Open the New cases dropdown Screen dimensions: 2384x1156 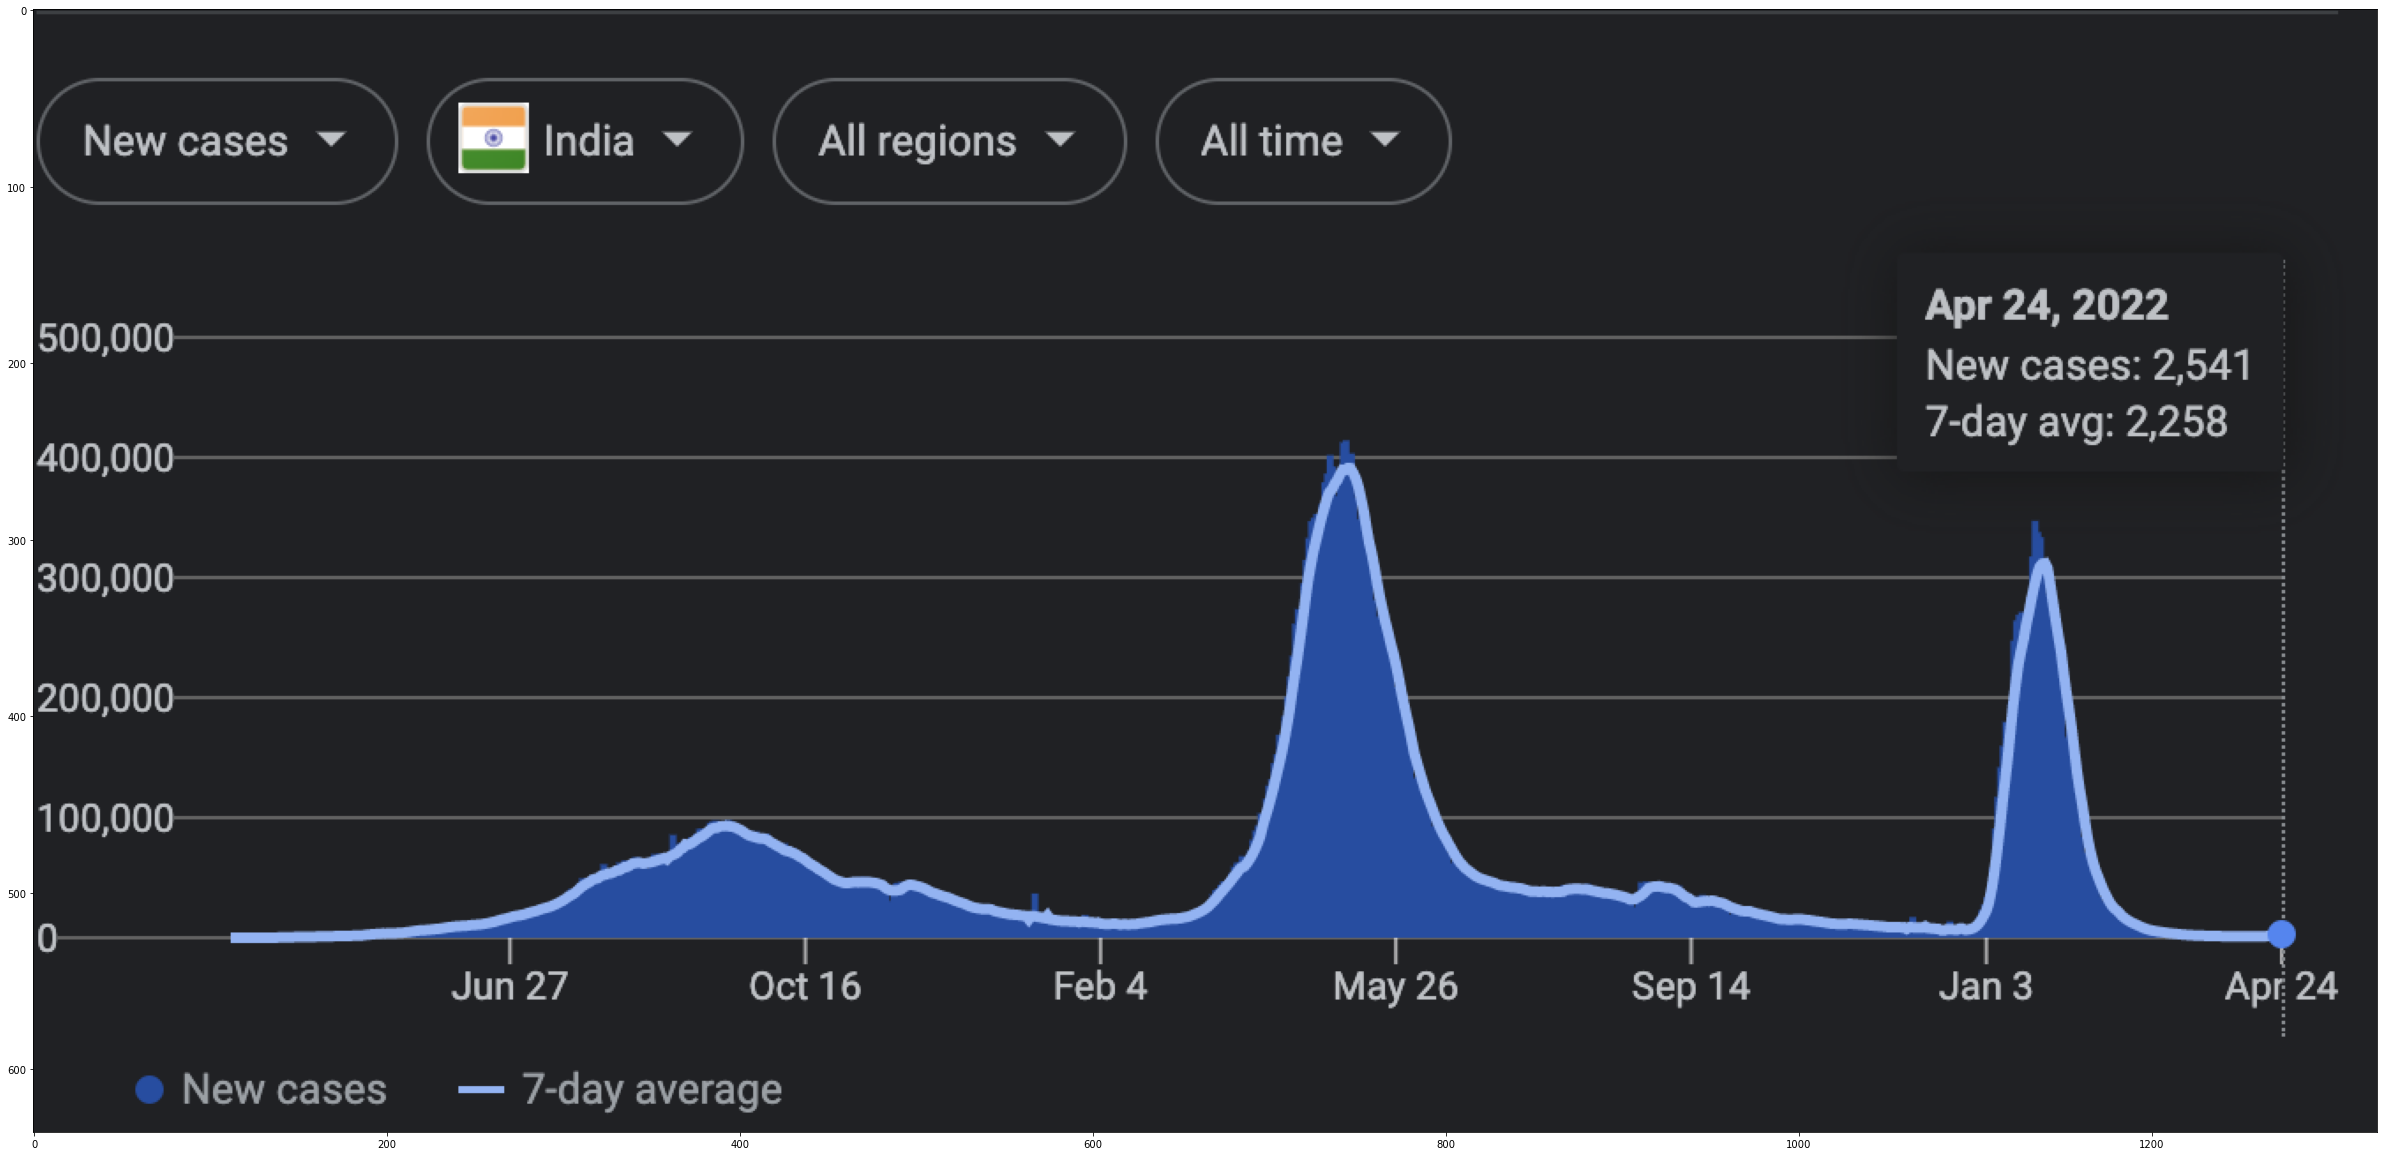[216, 141]
